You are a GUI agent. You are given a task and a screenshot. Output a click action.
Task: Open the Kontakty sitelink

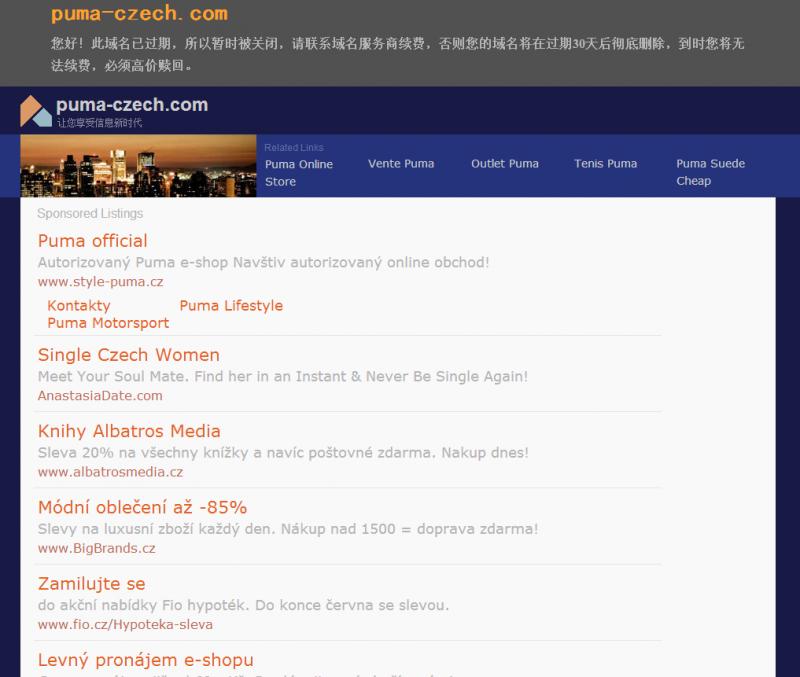(79, 306)
